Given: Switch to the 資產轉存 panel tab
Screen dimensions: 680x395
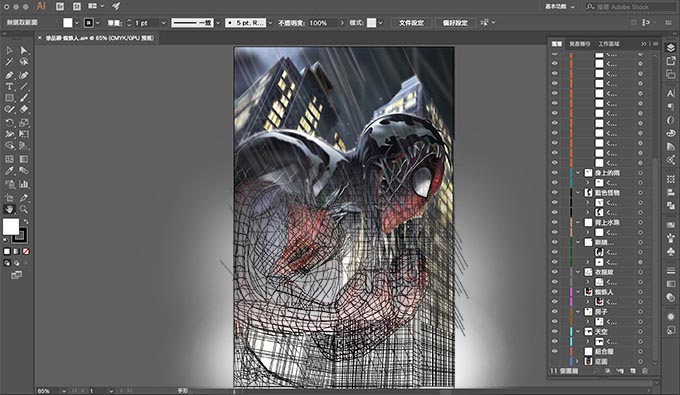Looking at the screenshot, I should (x=579, y=44).
